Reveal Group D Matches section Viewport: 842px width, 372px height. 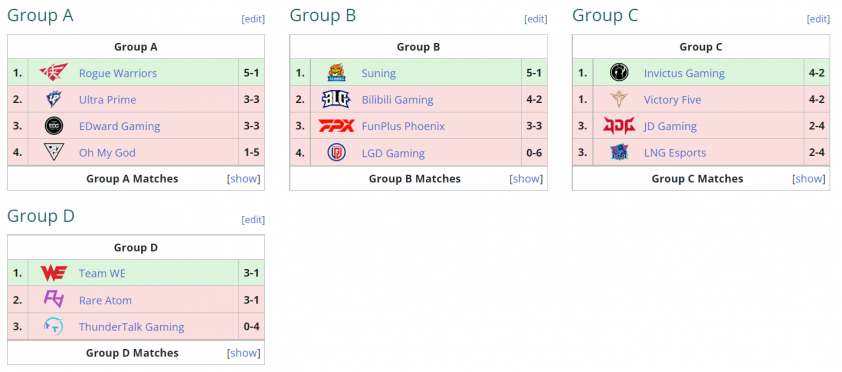(244, 353)
